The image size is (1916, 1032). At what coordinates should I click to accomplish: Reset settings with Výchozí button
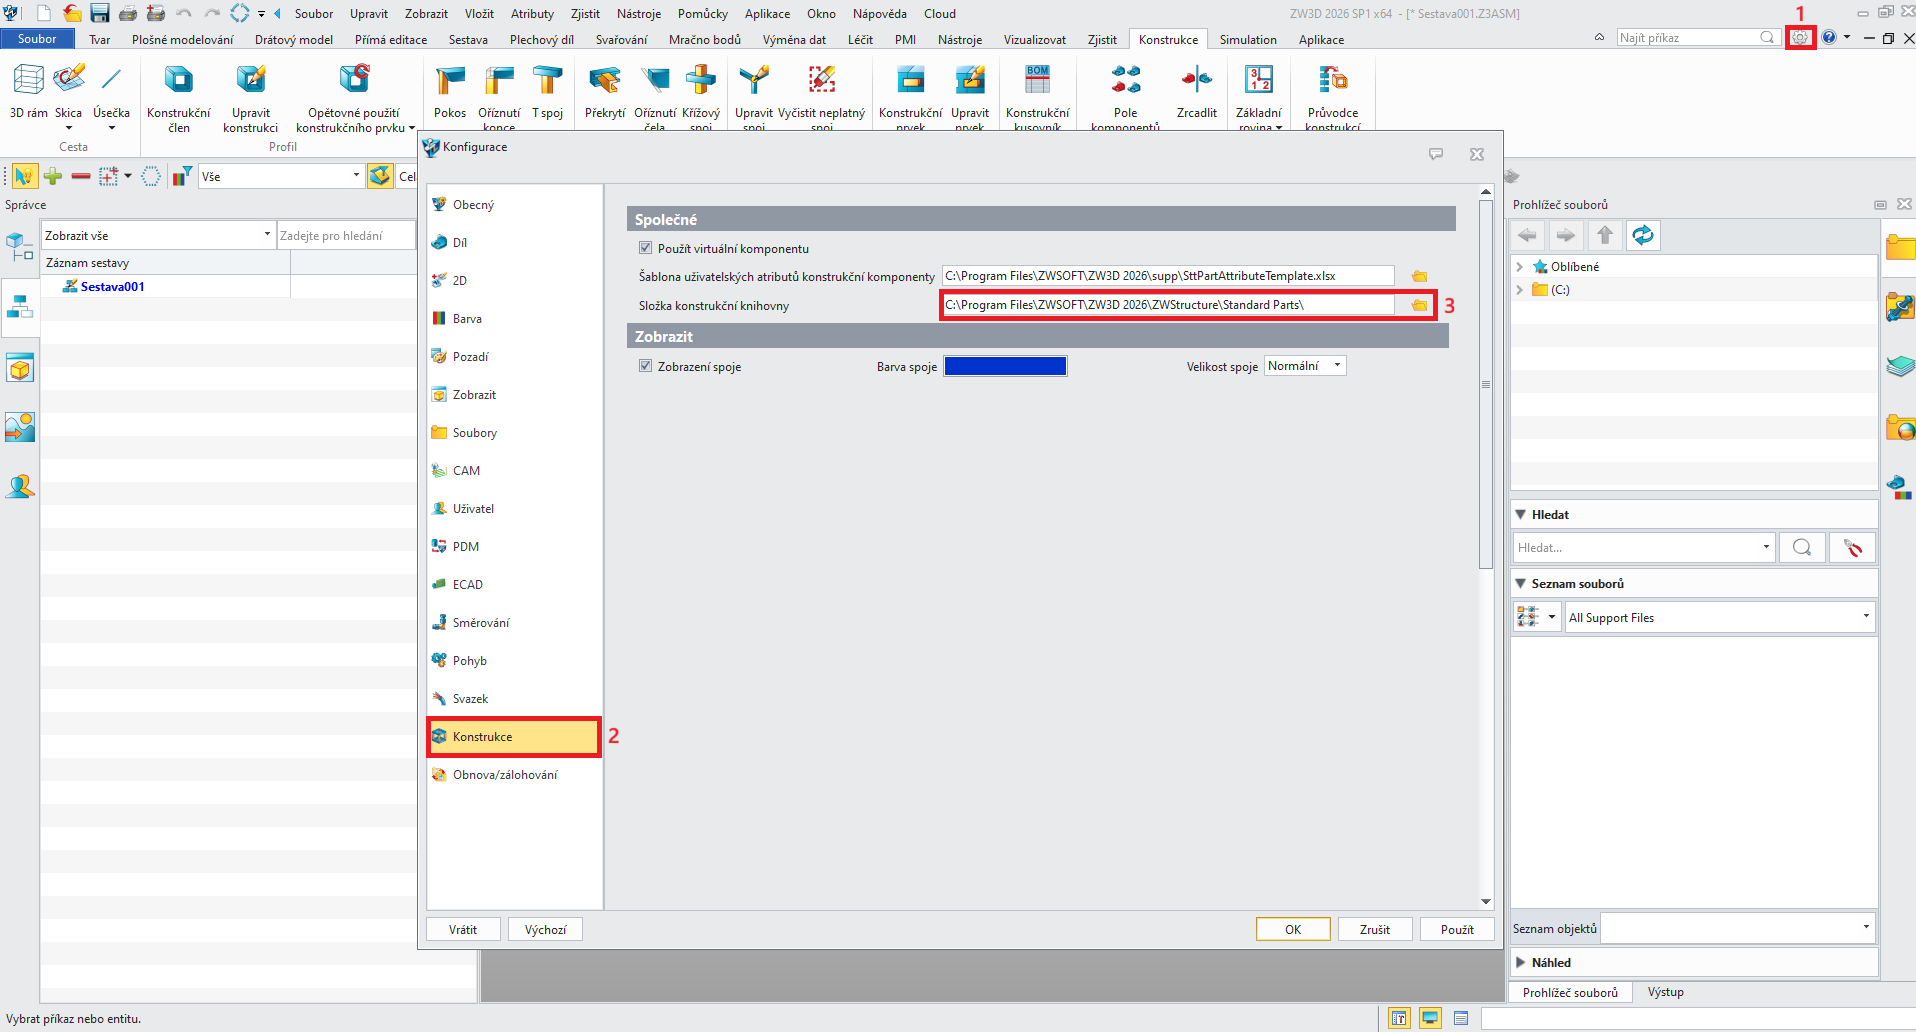[545, 930]
